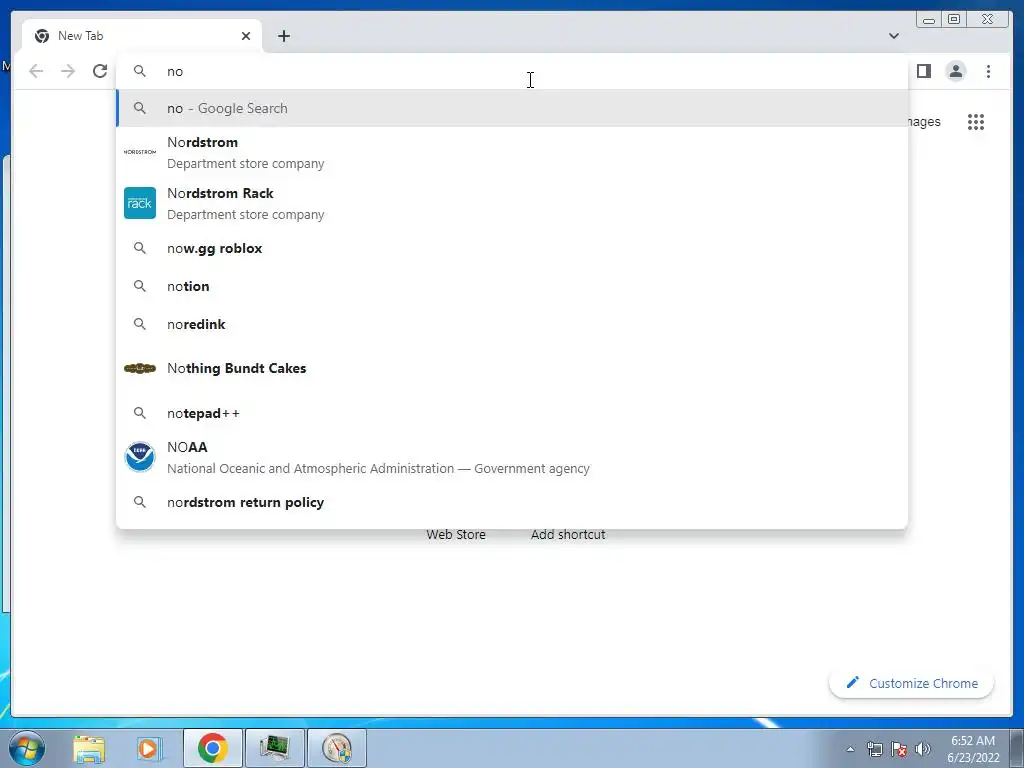Image resolution: width=1024 pixels, height=768 pixels.
Task: Open the Windows Start menu
Action: click(27, 748)
